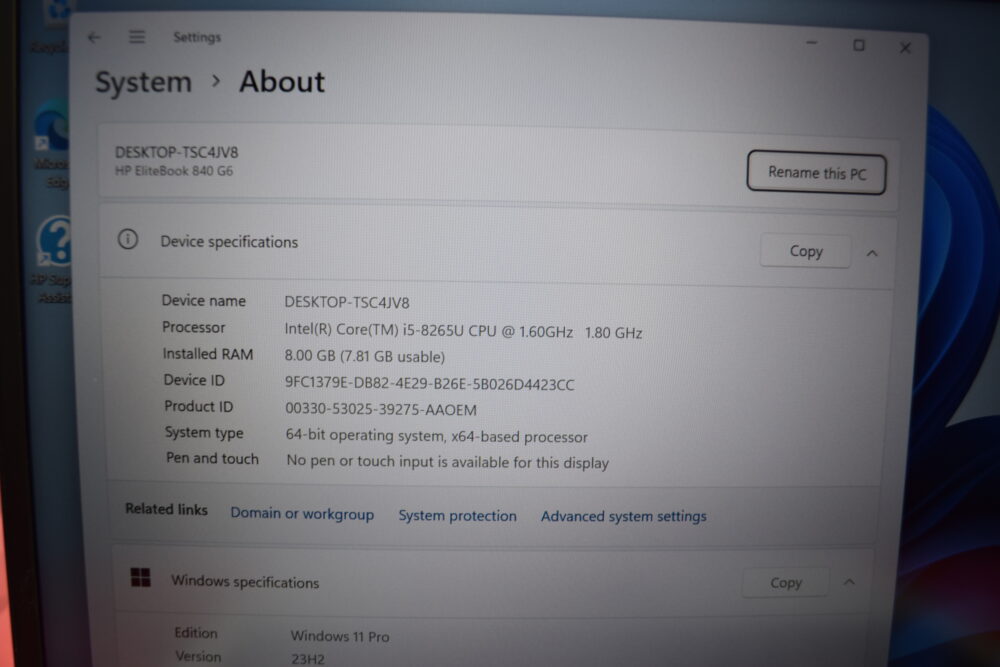
Task: Go back using the Settings back arrow
Action: pos(94,38)
